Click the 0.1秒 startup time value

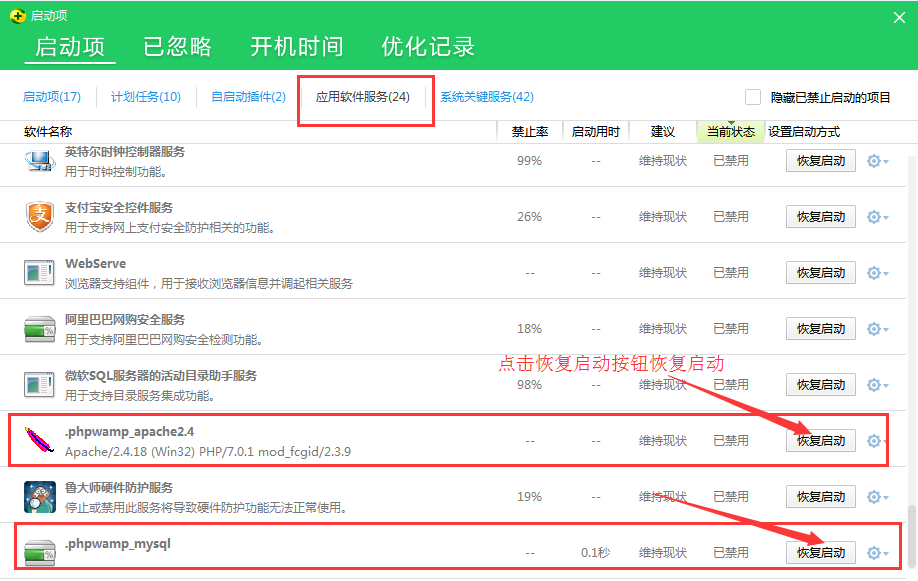pyautogui.click(x=595, y=552)
